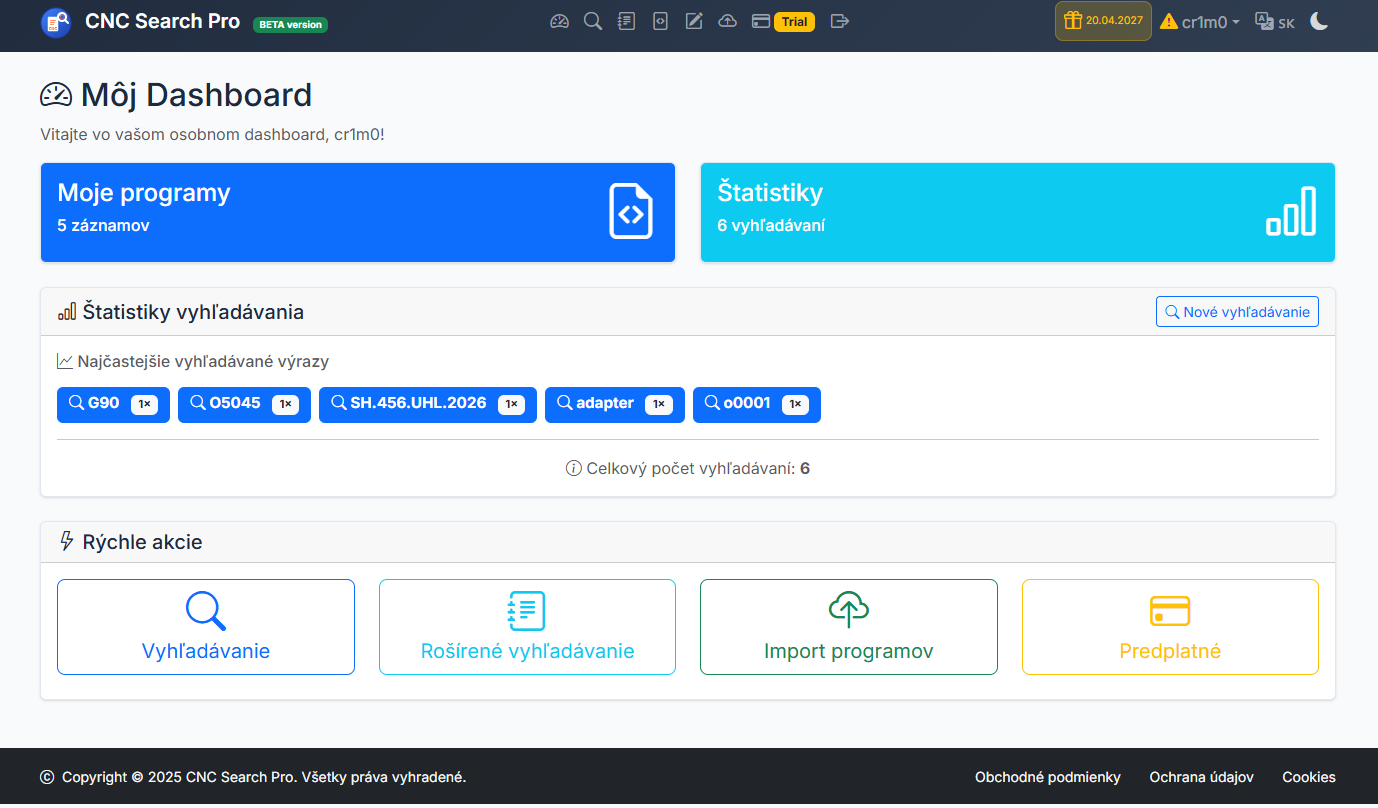Open the Štatistiky card

(1017, 212)
